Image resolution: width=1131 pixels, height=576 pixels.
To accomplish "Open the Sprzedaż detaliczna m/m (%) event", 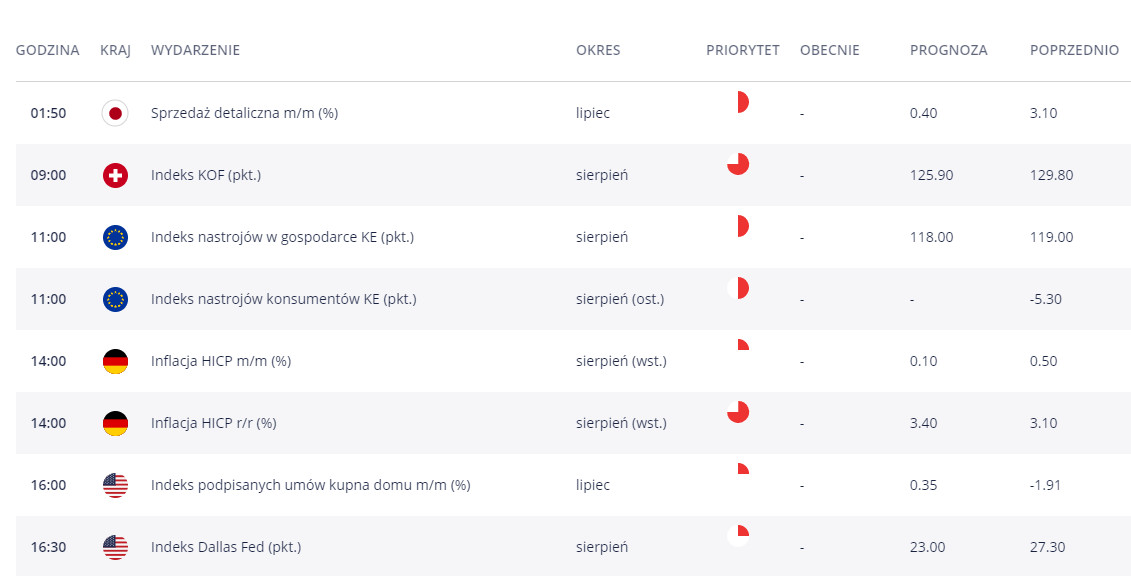I will coord(245,113).
